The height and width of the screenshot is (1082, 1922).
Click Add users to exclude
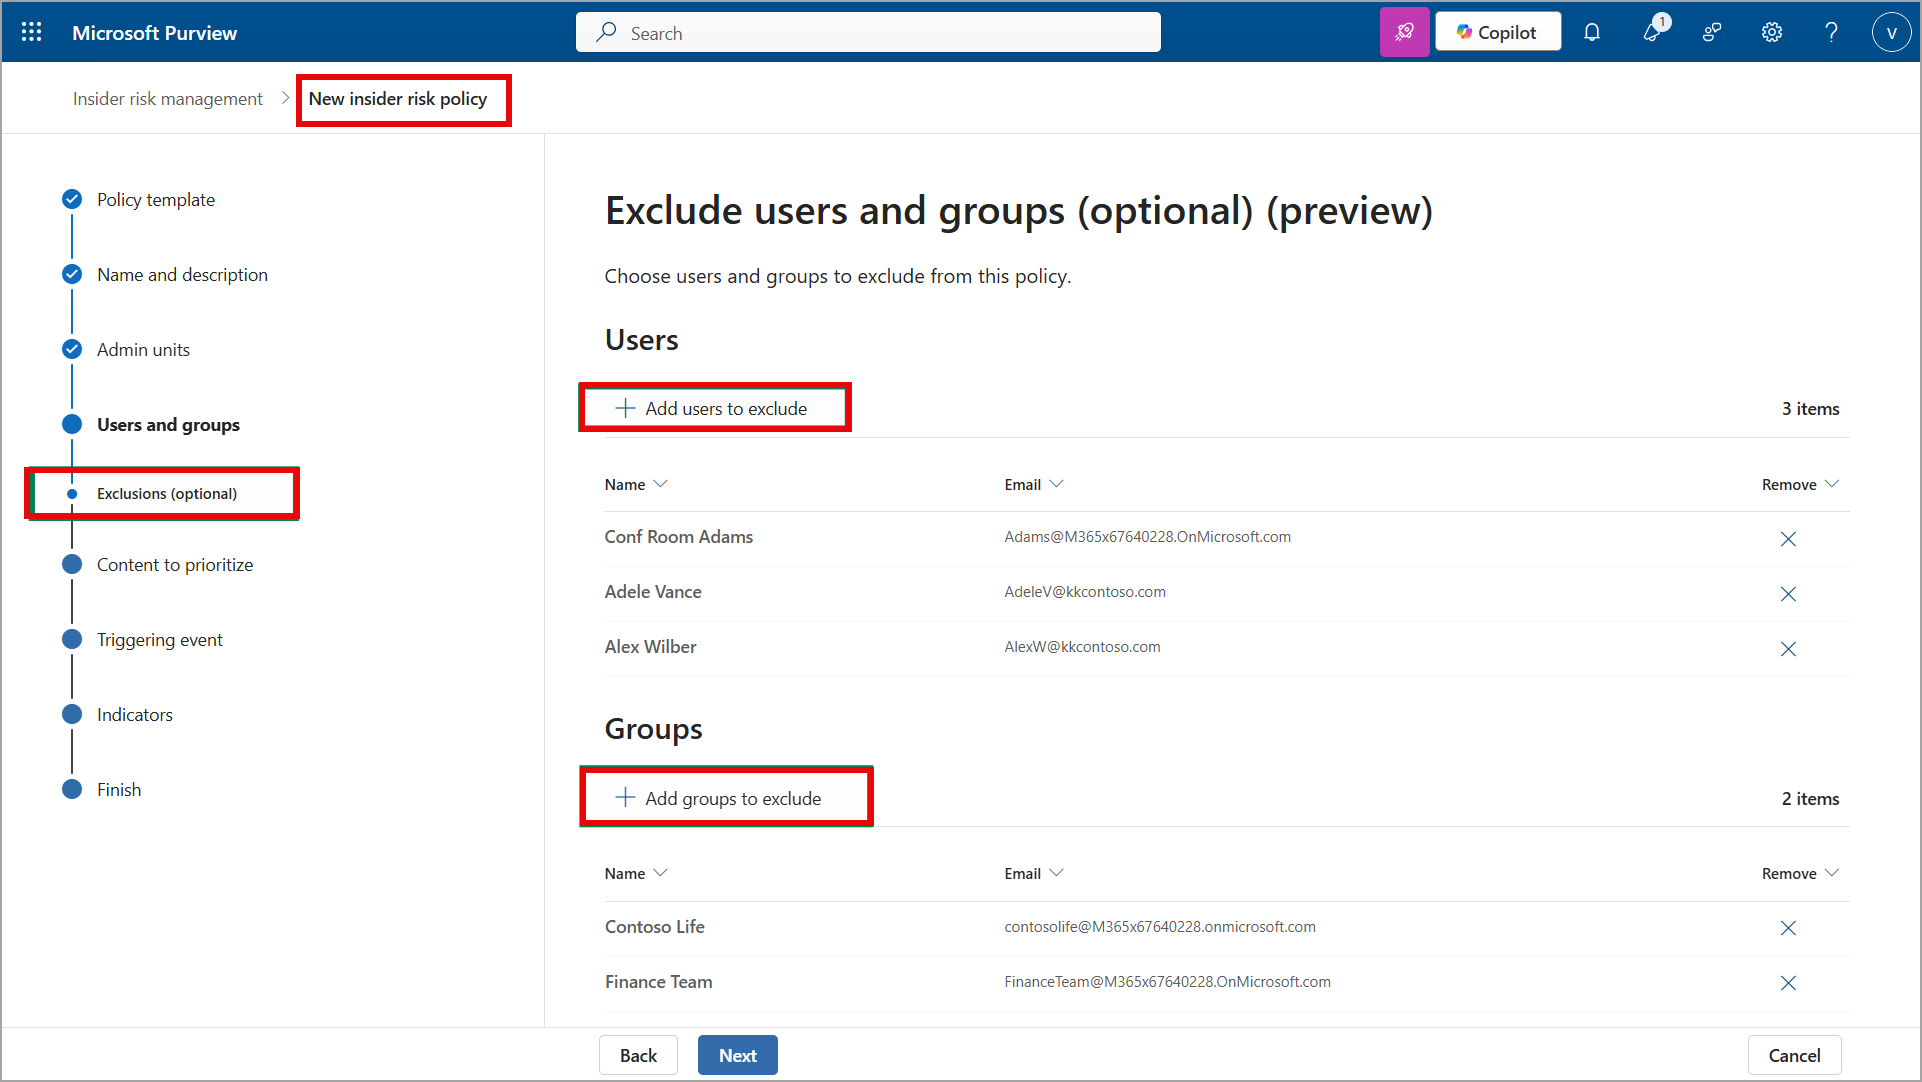point(714,407)
